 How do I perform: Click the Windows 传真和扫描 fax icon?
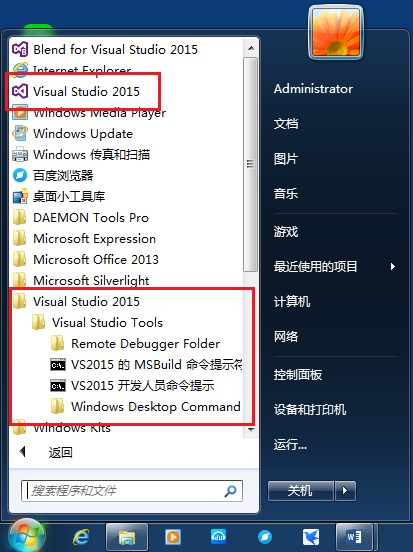point(20,155)
